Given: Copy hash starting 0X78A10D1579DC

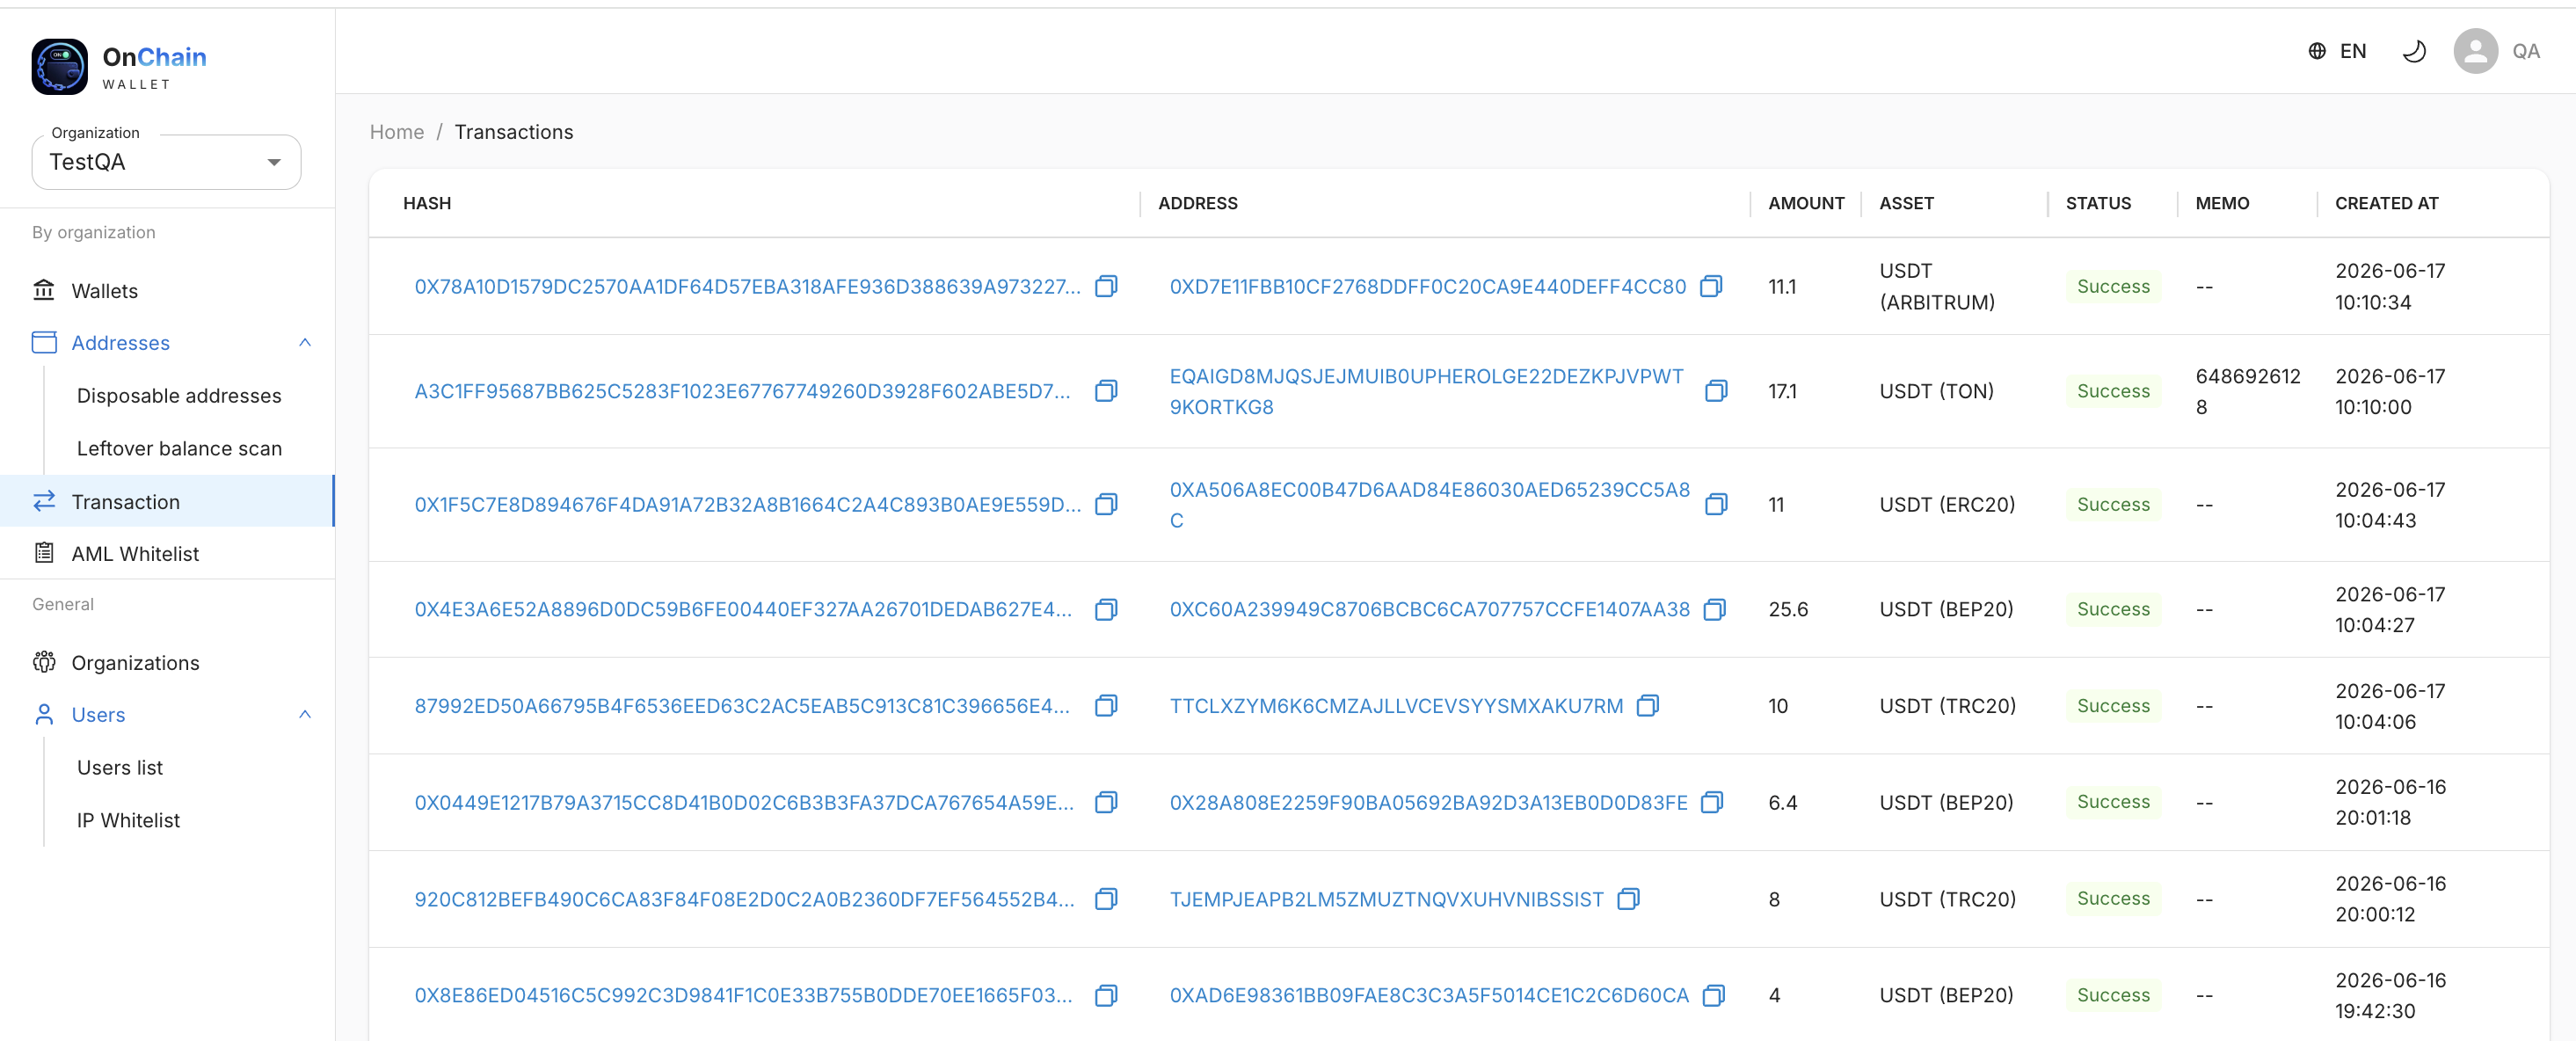Looking at the screenshot, I should pos(1106,287).
